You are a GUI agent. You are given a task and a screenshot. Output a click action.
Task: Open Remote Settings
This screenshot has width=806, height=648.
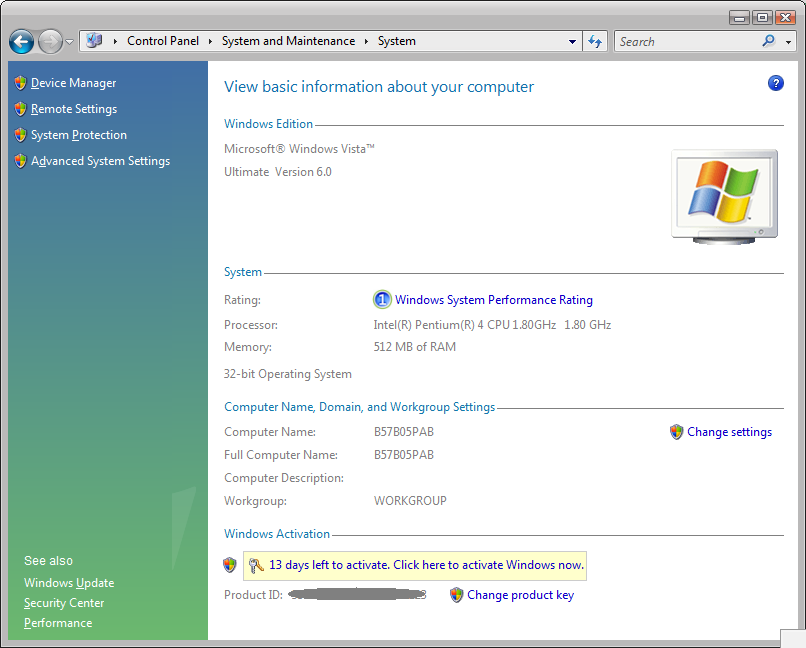click(x=74, y=109)
